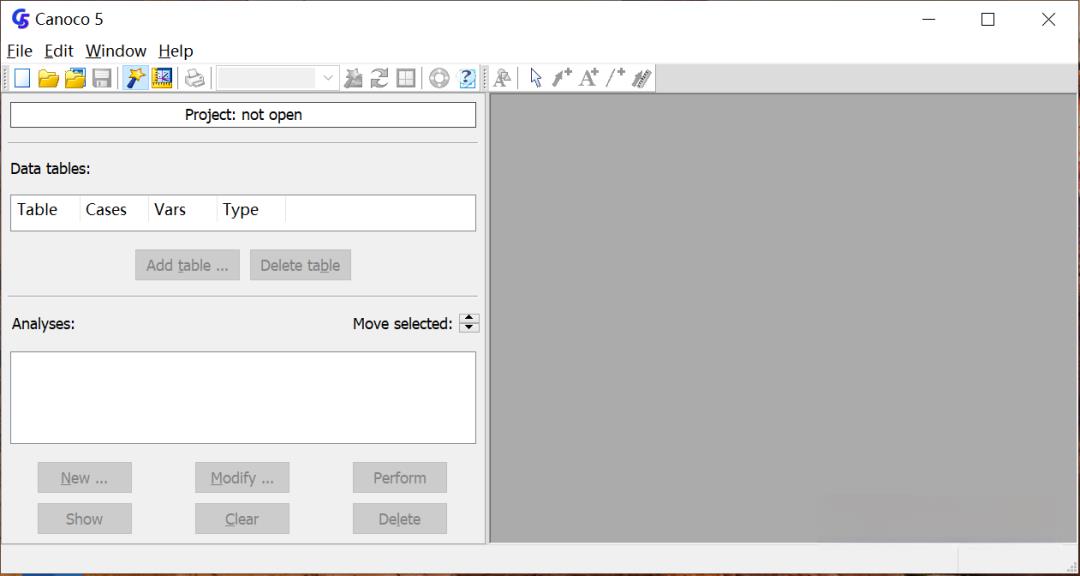The image size is (1080, 576).
Task: Click the Add table ... button
Action: 187,265
